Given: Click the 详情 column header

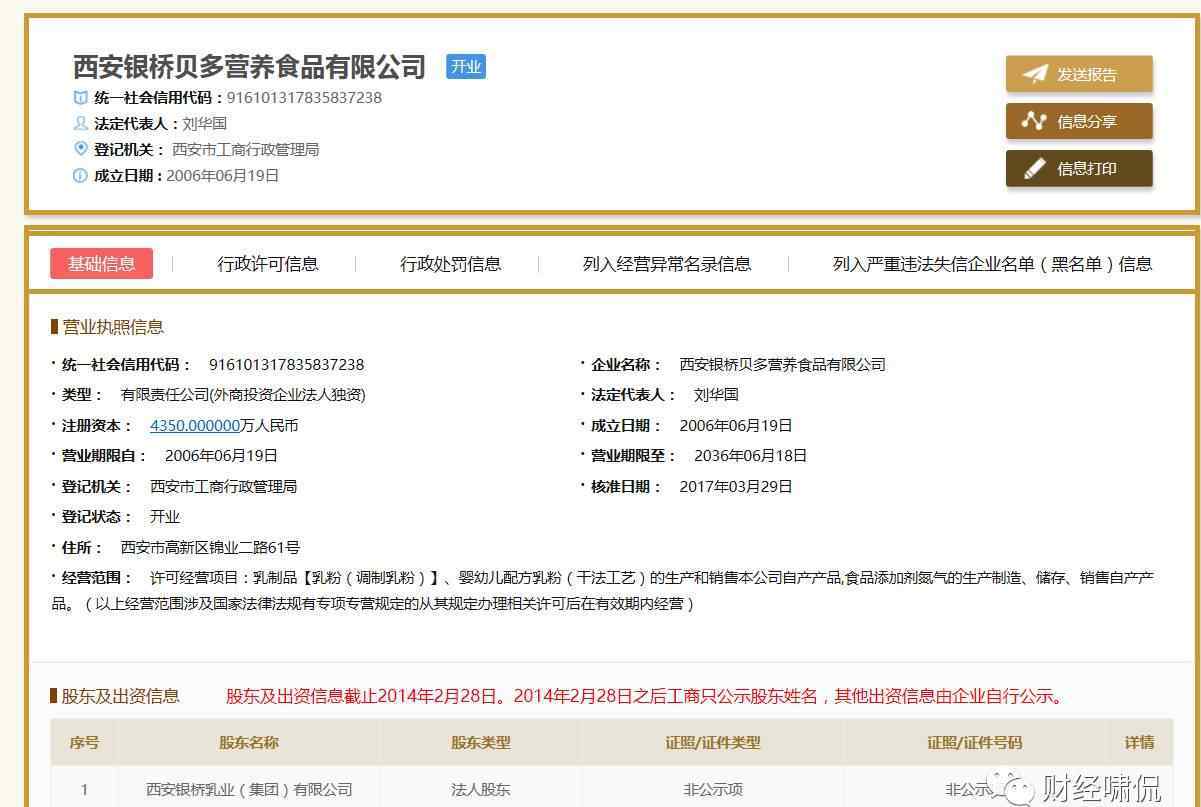Looking at the screenshot, I should coord(1139,743).
